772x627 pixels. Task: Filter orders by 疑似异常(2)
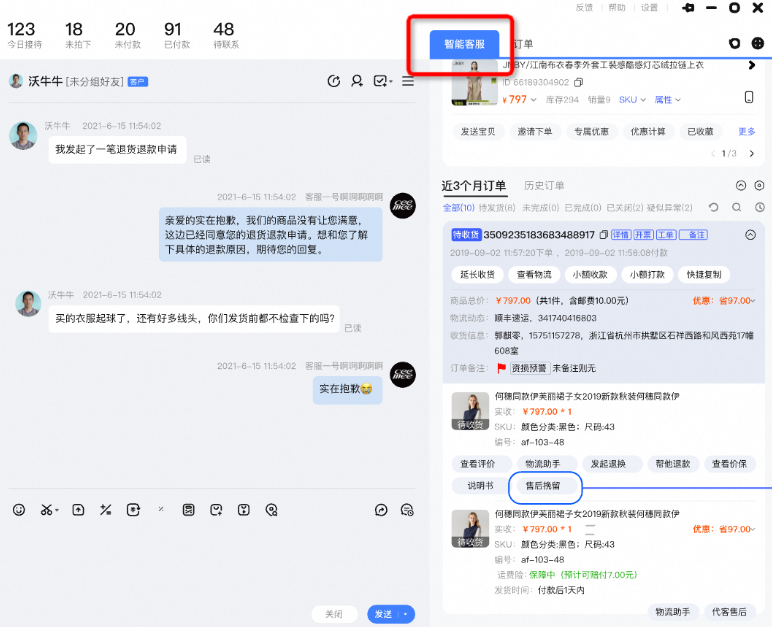coord(670,207)
